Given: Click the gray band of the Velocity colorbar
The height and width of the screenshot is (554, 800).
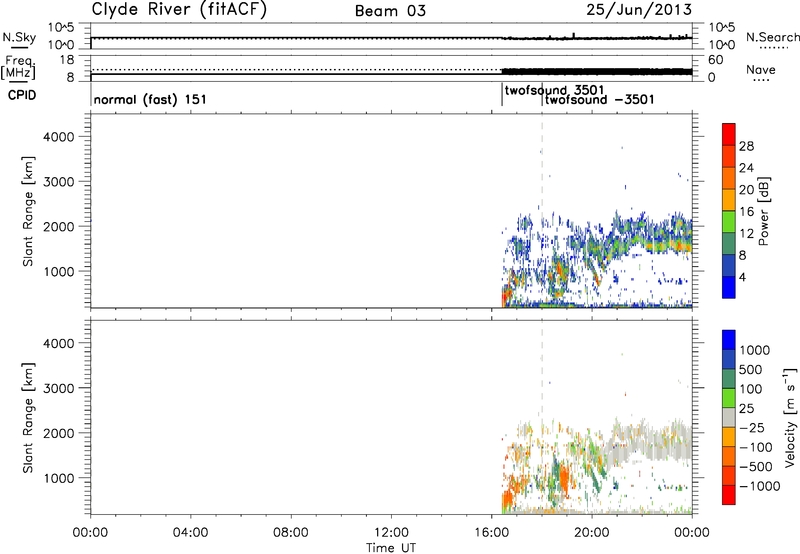Looking at the screenshot, I should coord(729,417).
